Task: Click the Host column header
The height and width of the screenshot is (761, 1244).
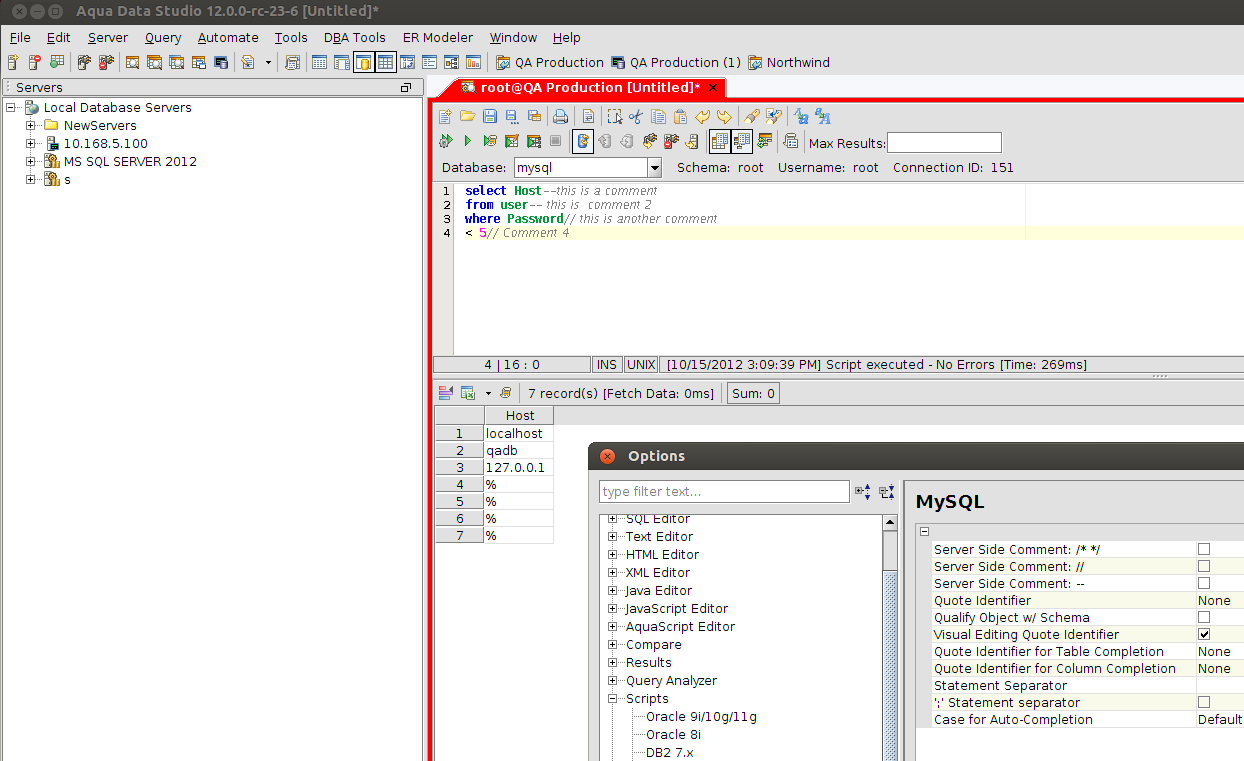Action: coord(519,415)
